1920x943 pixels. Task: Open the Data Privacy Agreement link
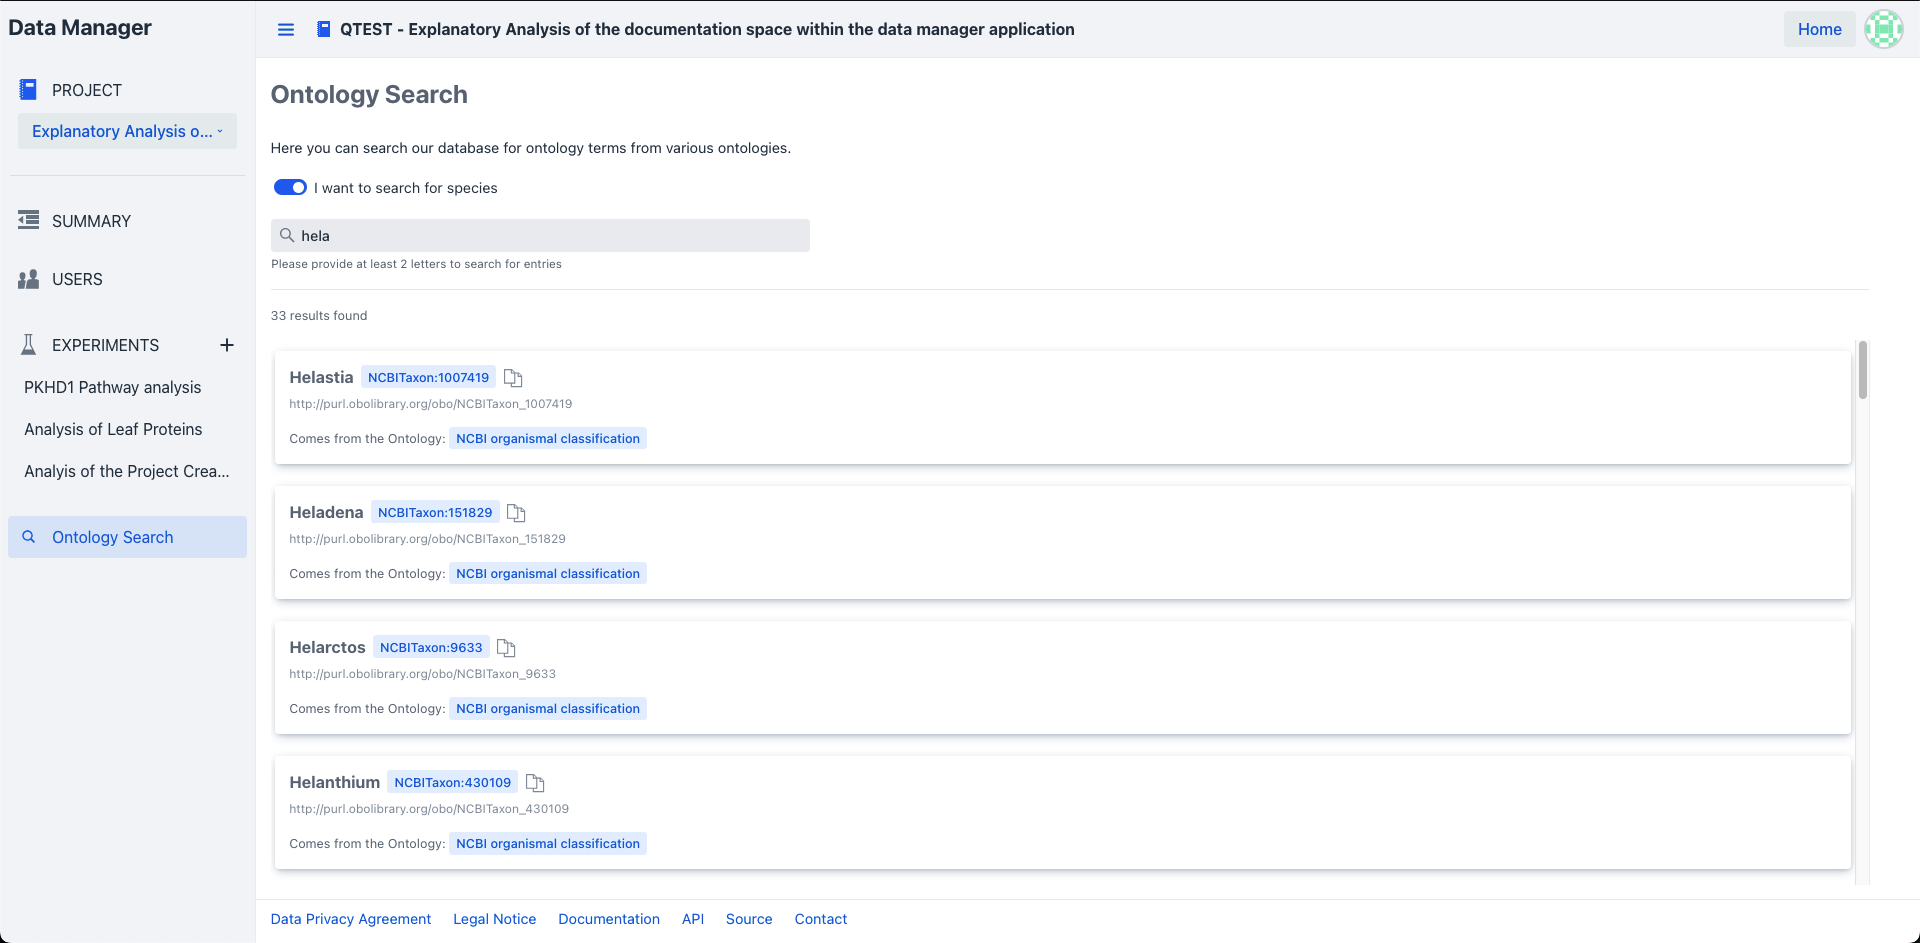tap(350, 919)
